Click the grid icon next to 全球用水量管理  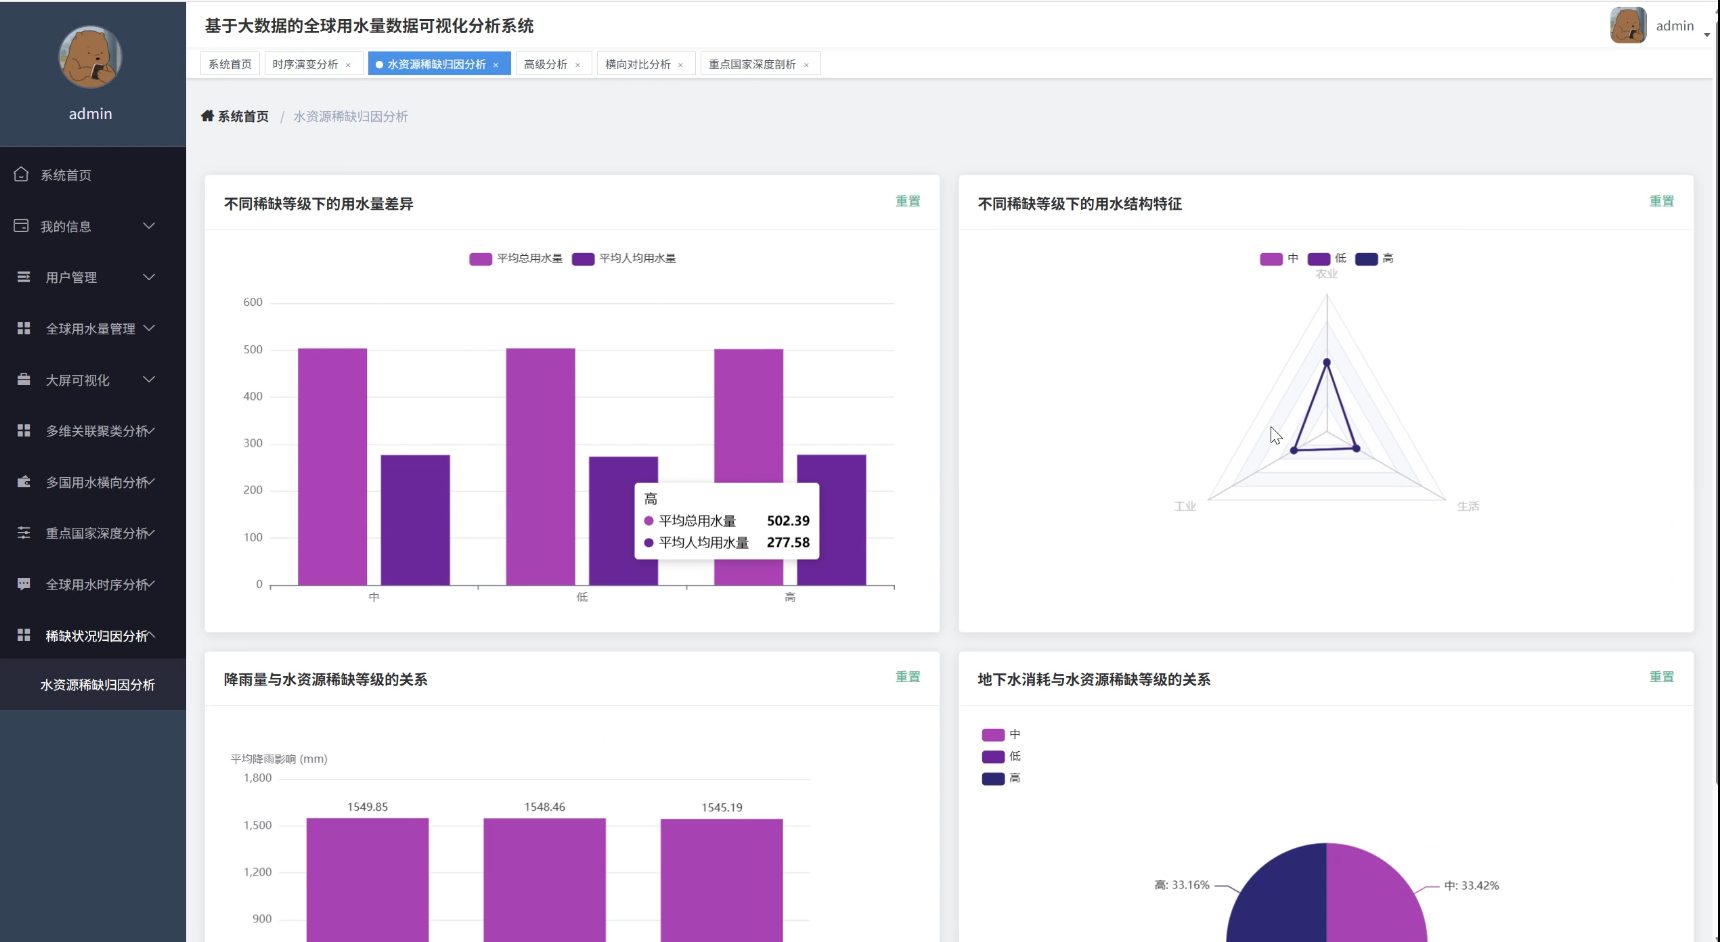pos(24,328)
